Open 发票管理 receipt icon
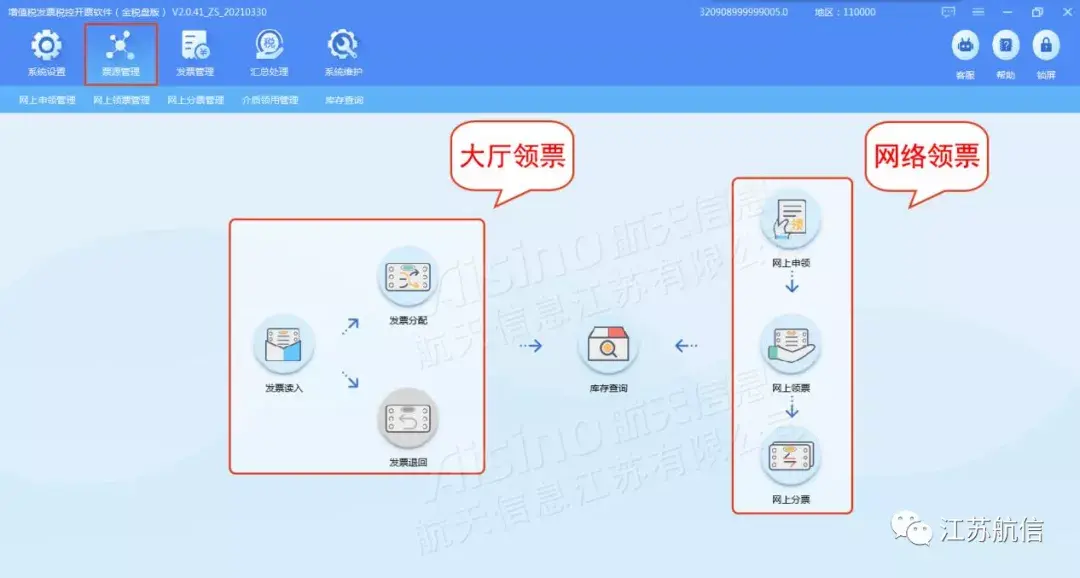Screen dimensions: 1080x578 click(x=195, y=46)
